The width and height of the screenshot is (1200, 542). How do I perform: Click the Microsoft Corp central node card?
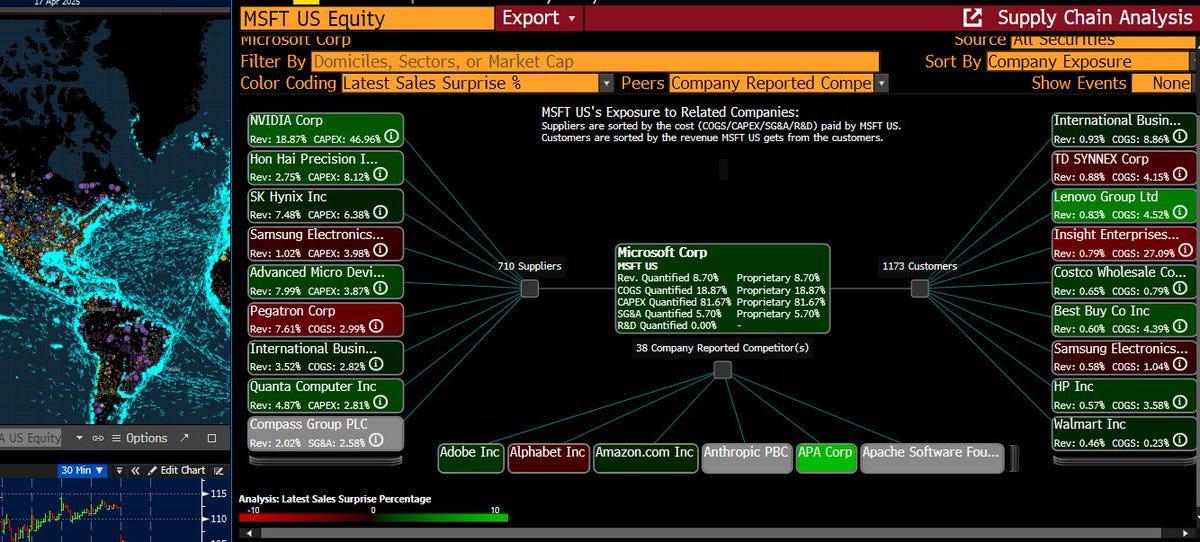(x=722, y=288)
